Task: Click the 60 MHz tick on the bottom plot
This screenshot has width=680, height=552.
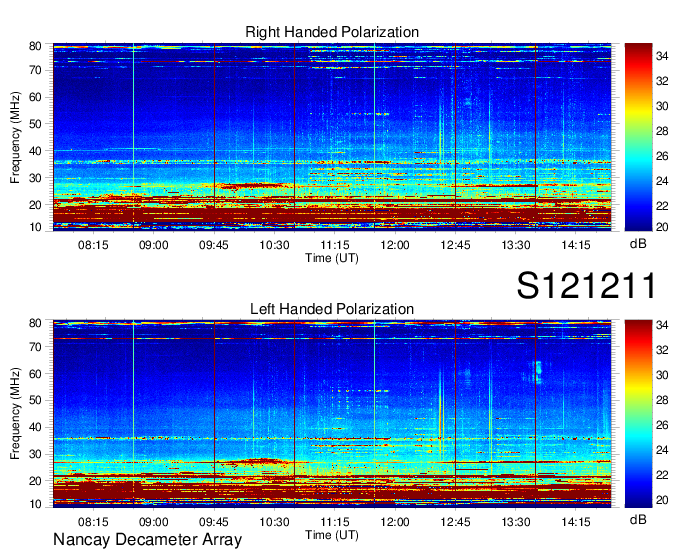Action: [x=35, y=374]
